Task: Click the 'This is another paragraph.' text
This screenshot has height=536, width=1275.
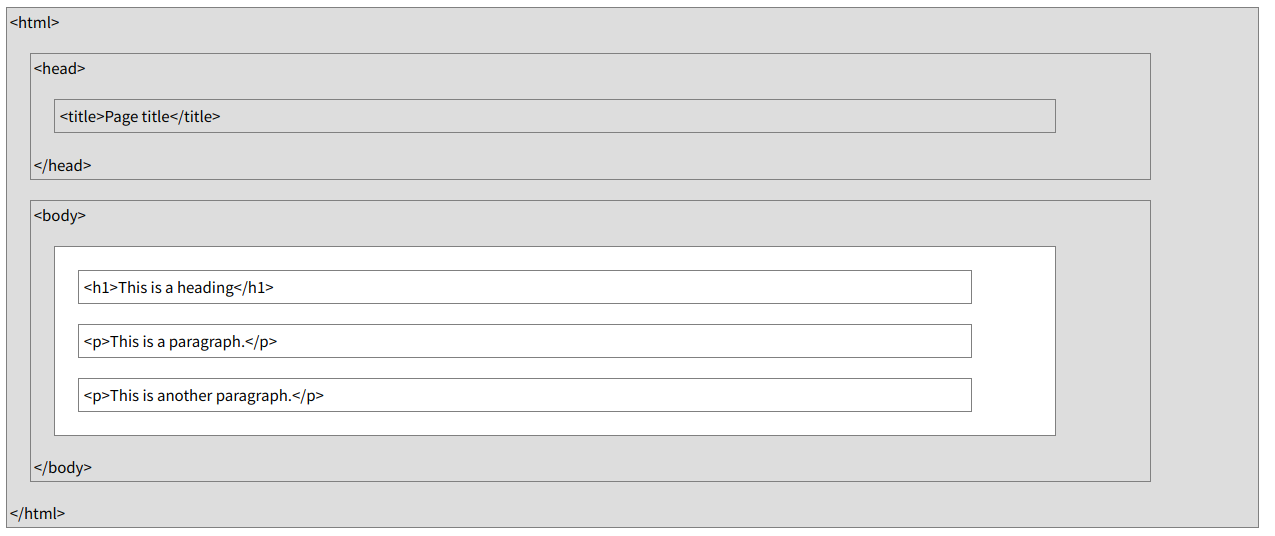Action: [x=201, y=395]
